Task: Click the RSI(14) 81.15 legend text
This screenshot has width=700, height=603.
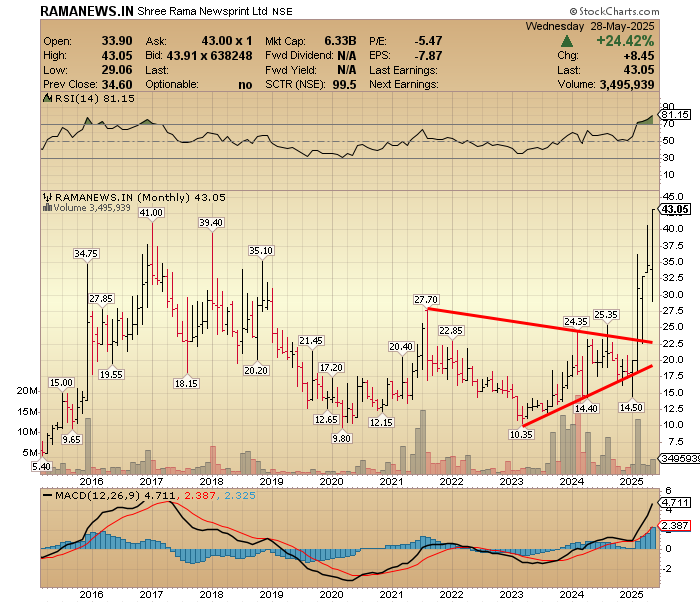Action: 95,98
